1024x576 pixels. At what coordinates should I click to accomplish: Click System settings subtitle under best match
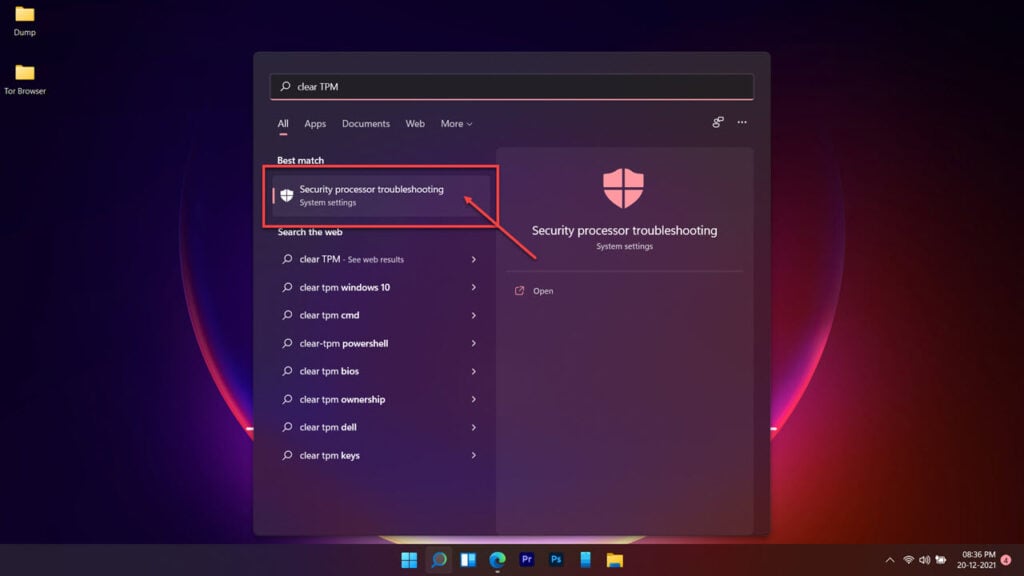pos(328,202)
